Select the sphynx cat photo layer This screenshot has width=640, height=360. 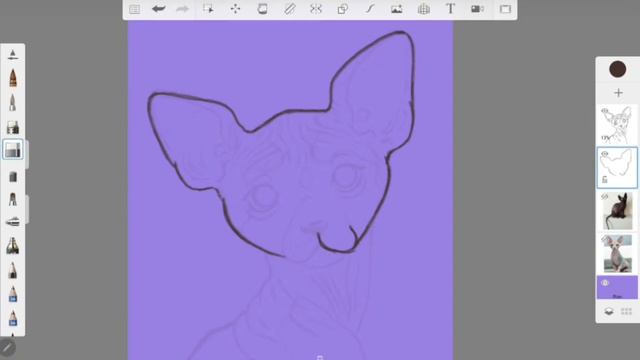[617, 254]
